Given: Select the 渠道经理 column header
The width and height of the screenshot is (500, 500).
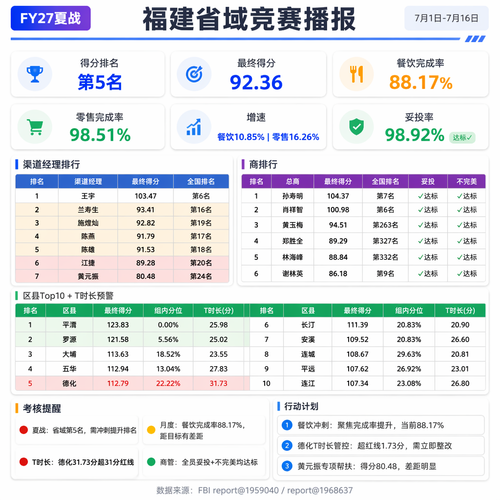Looking at the screenshot, I should click(x=88, y=181).
